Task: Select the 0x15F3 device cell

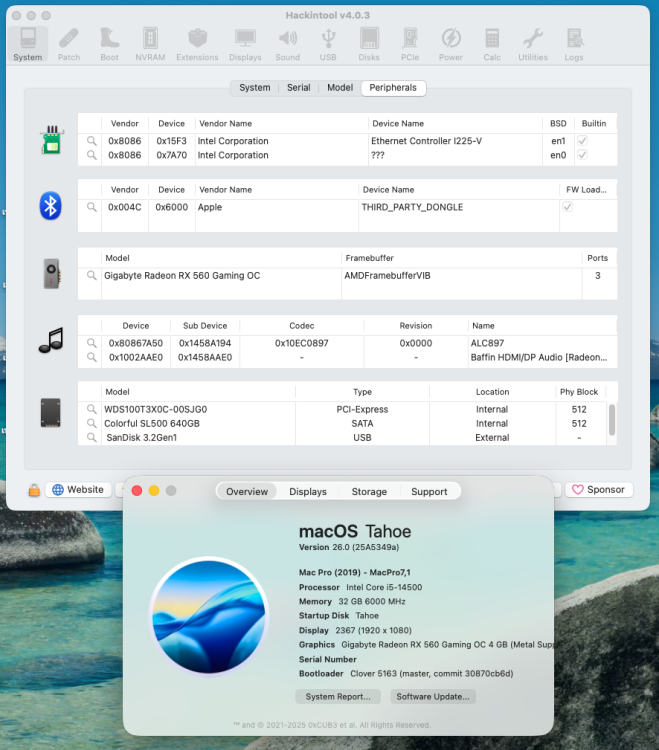Action: 171,141
